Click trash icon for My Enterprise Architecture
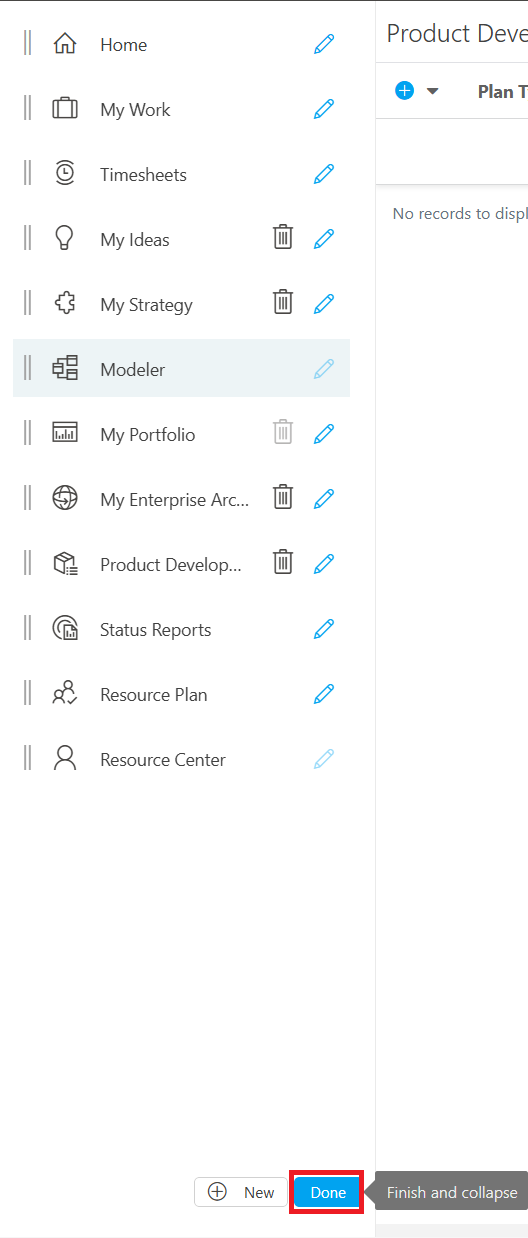The height and width of the screenshot is (1238, 528). (283, 498)
